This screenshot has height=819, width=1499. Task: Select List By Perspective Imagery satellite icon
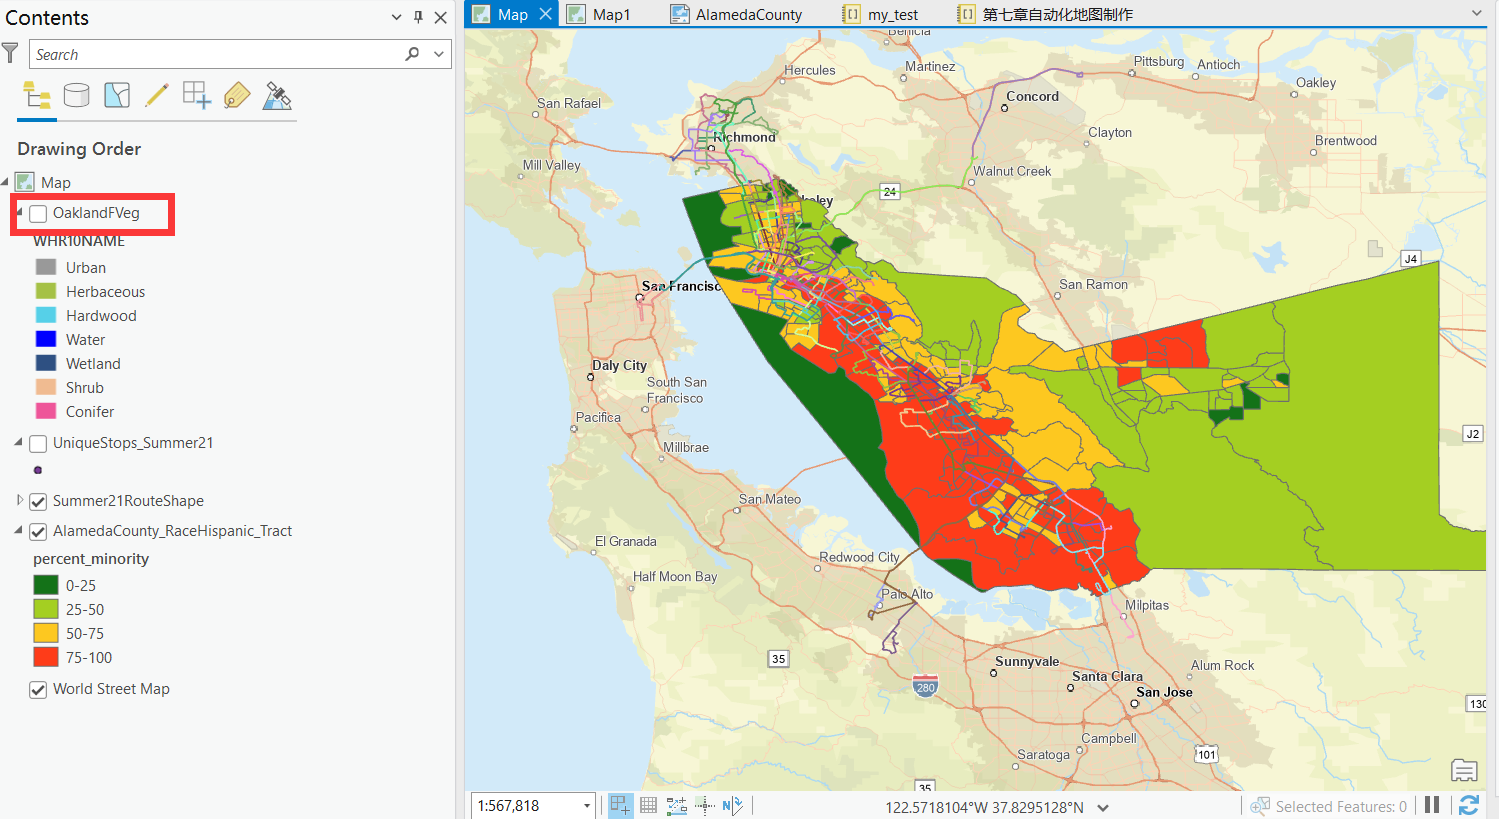pyautogui.click(x=277, y=96)
